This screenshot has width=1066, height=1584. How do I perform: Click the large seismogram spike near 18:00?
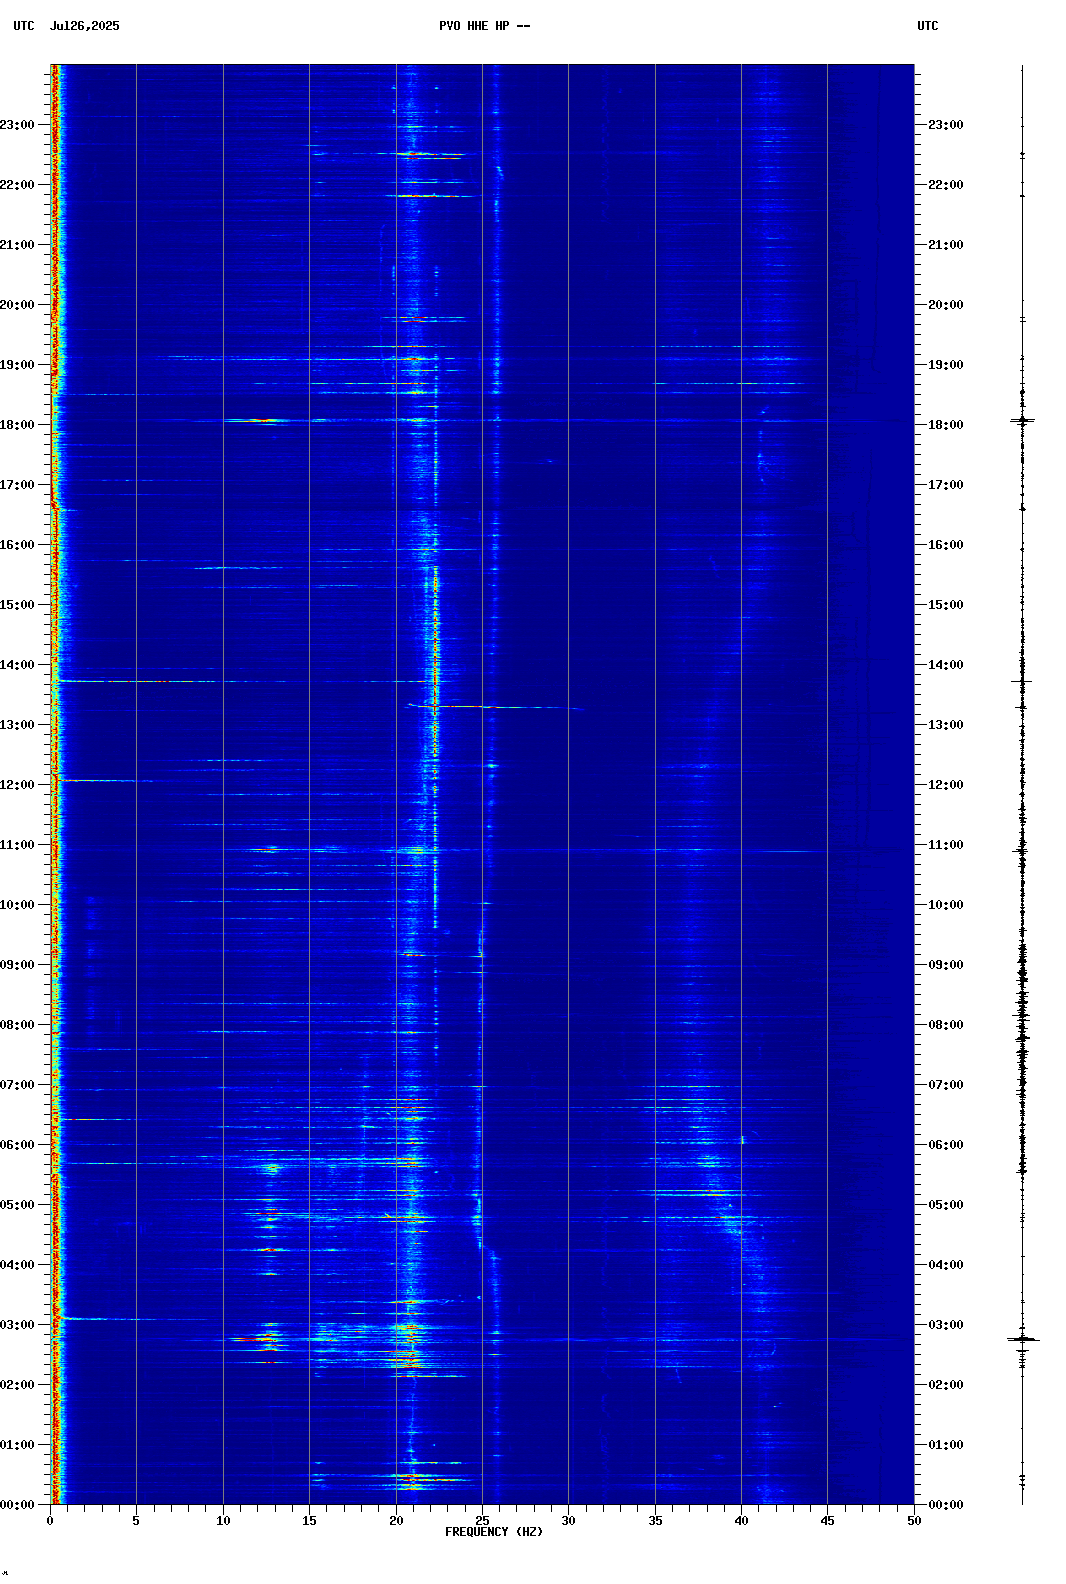coord(1022,421)
